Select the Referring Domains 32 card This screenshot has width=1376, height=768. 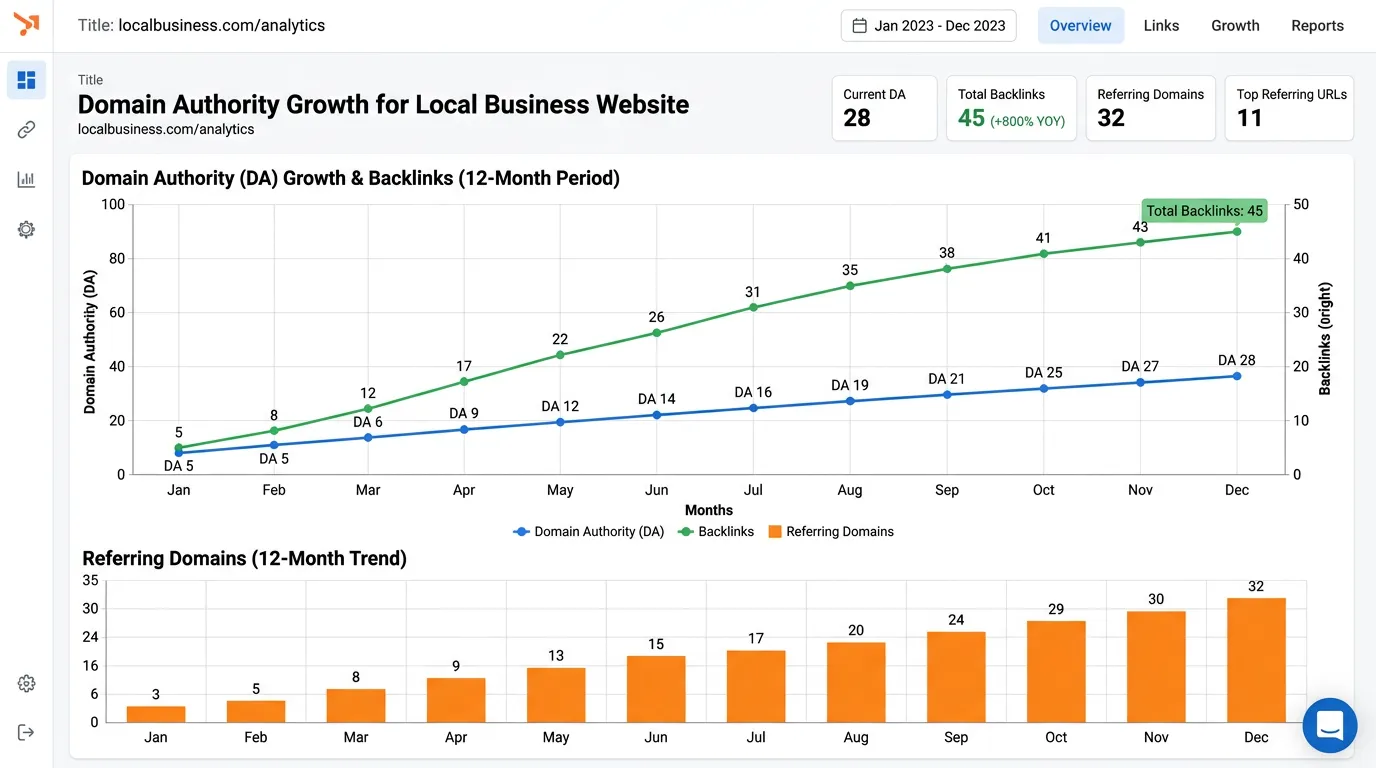tap(1151, 108)
